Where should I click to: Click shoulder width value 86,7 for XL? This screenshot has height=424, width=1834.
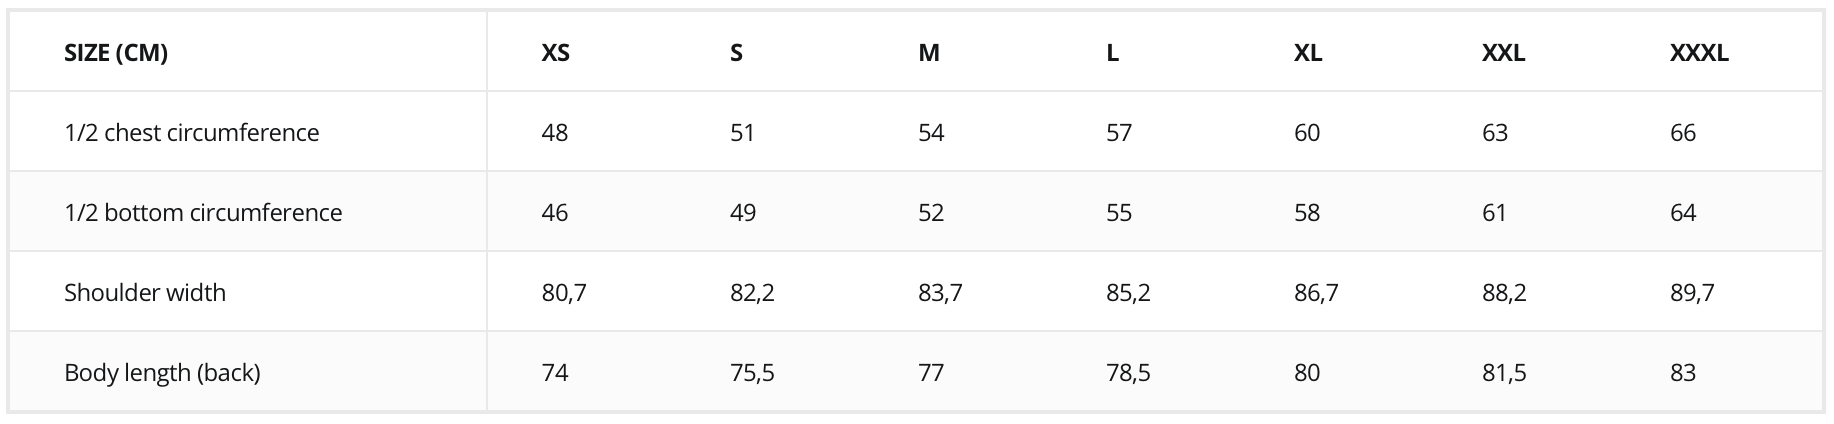(1316, 293)
